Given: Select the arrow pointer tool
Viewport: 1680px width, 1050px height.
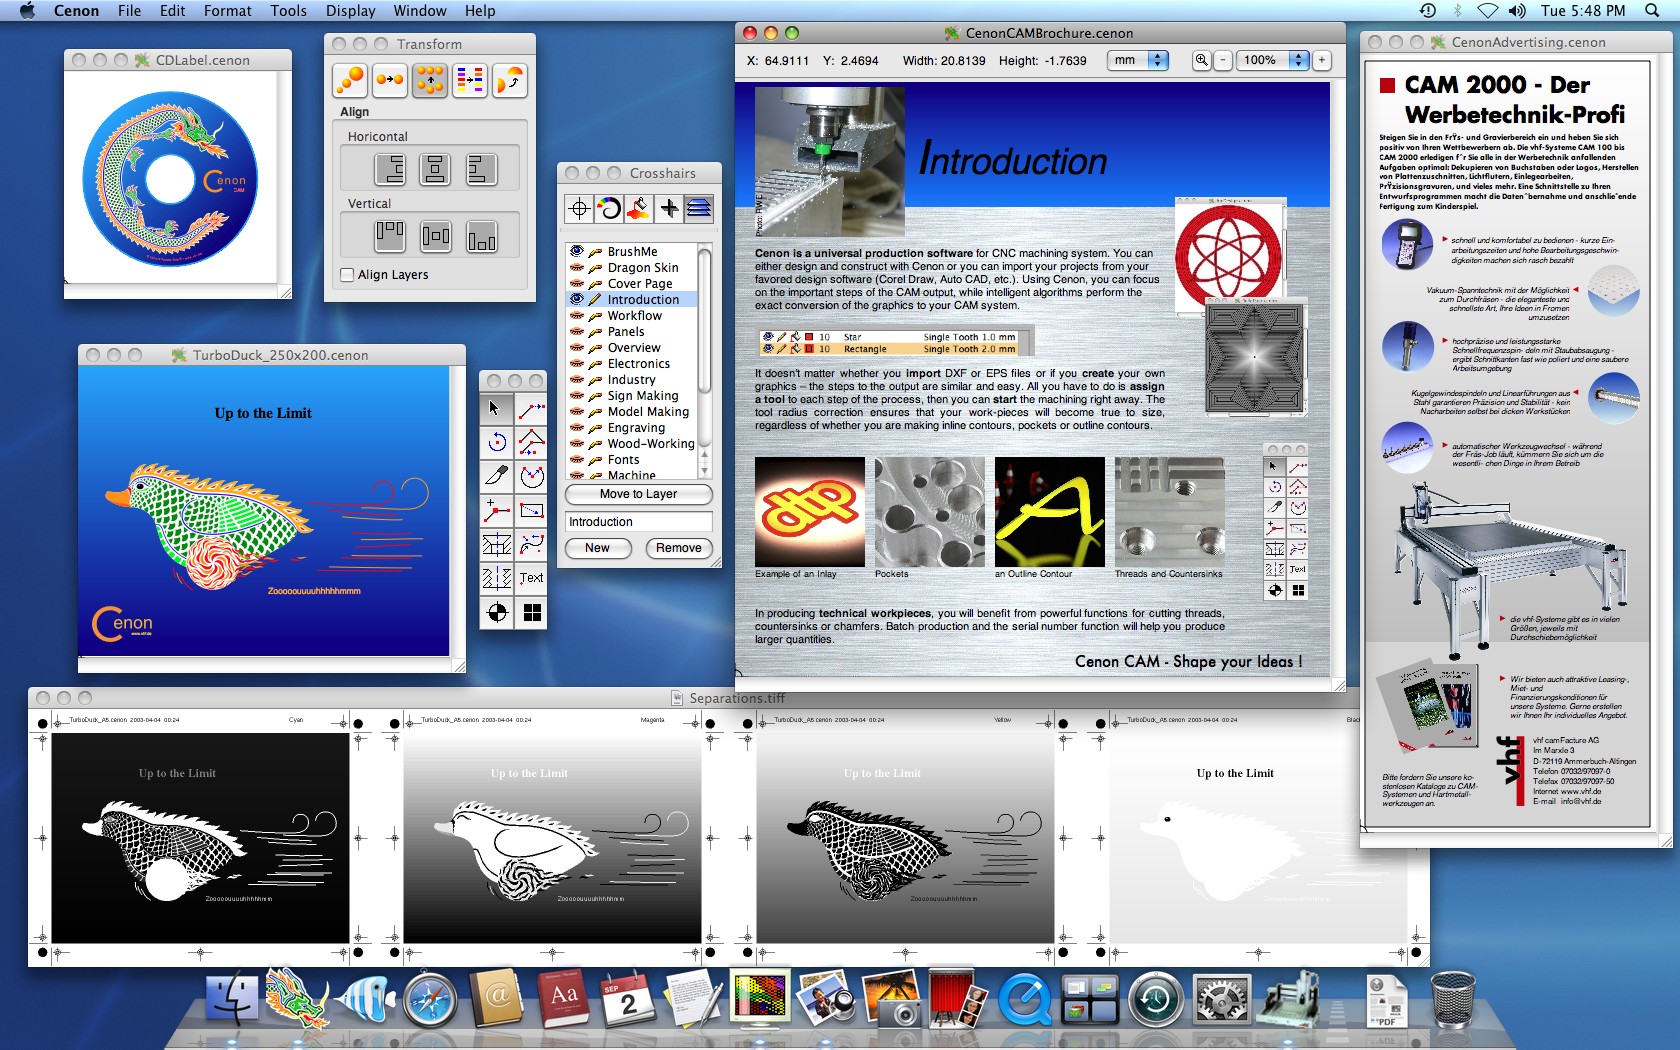Looking at the screenshot, I should point(495,409).
